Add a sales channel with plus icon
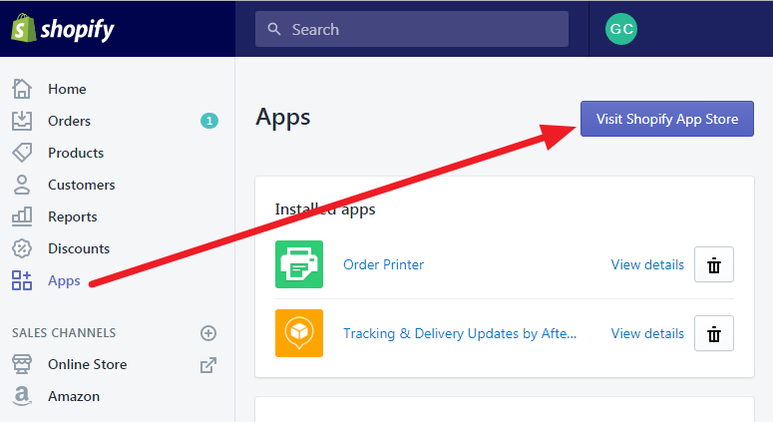 tap(208, 333)
